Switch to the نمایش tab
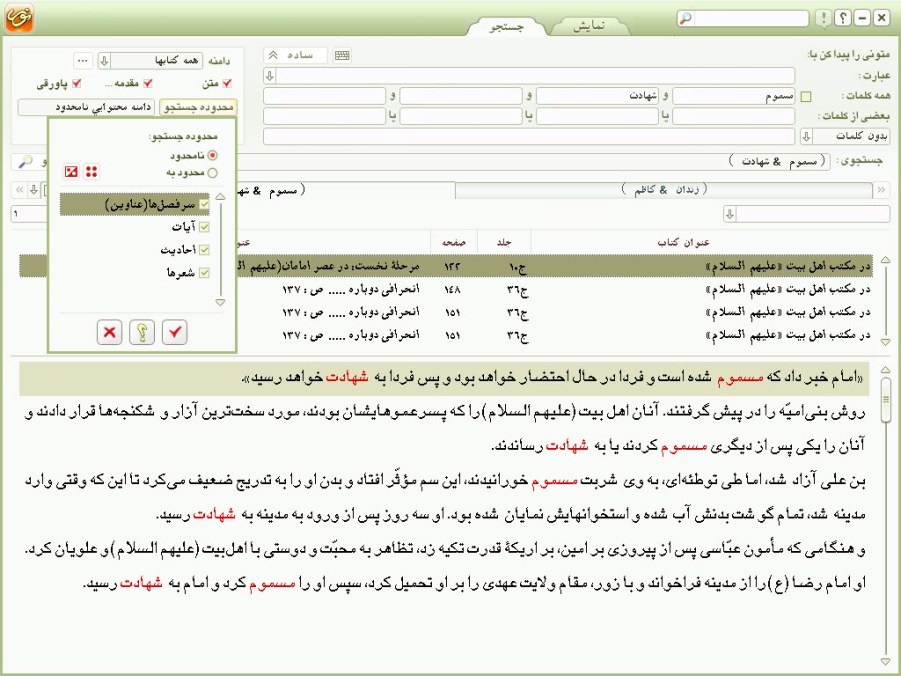 [x=589, y=26]
